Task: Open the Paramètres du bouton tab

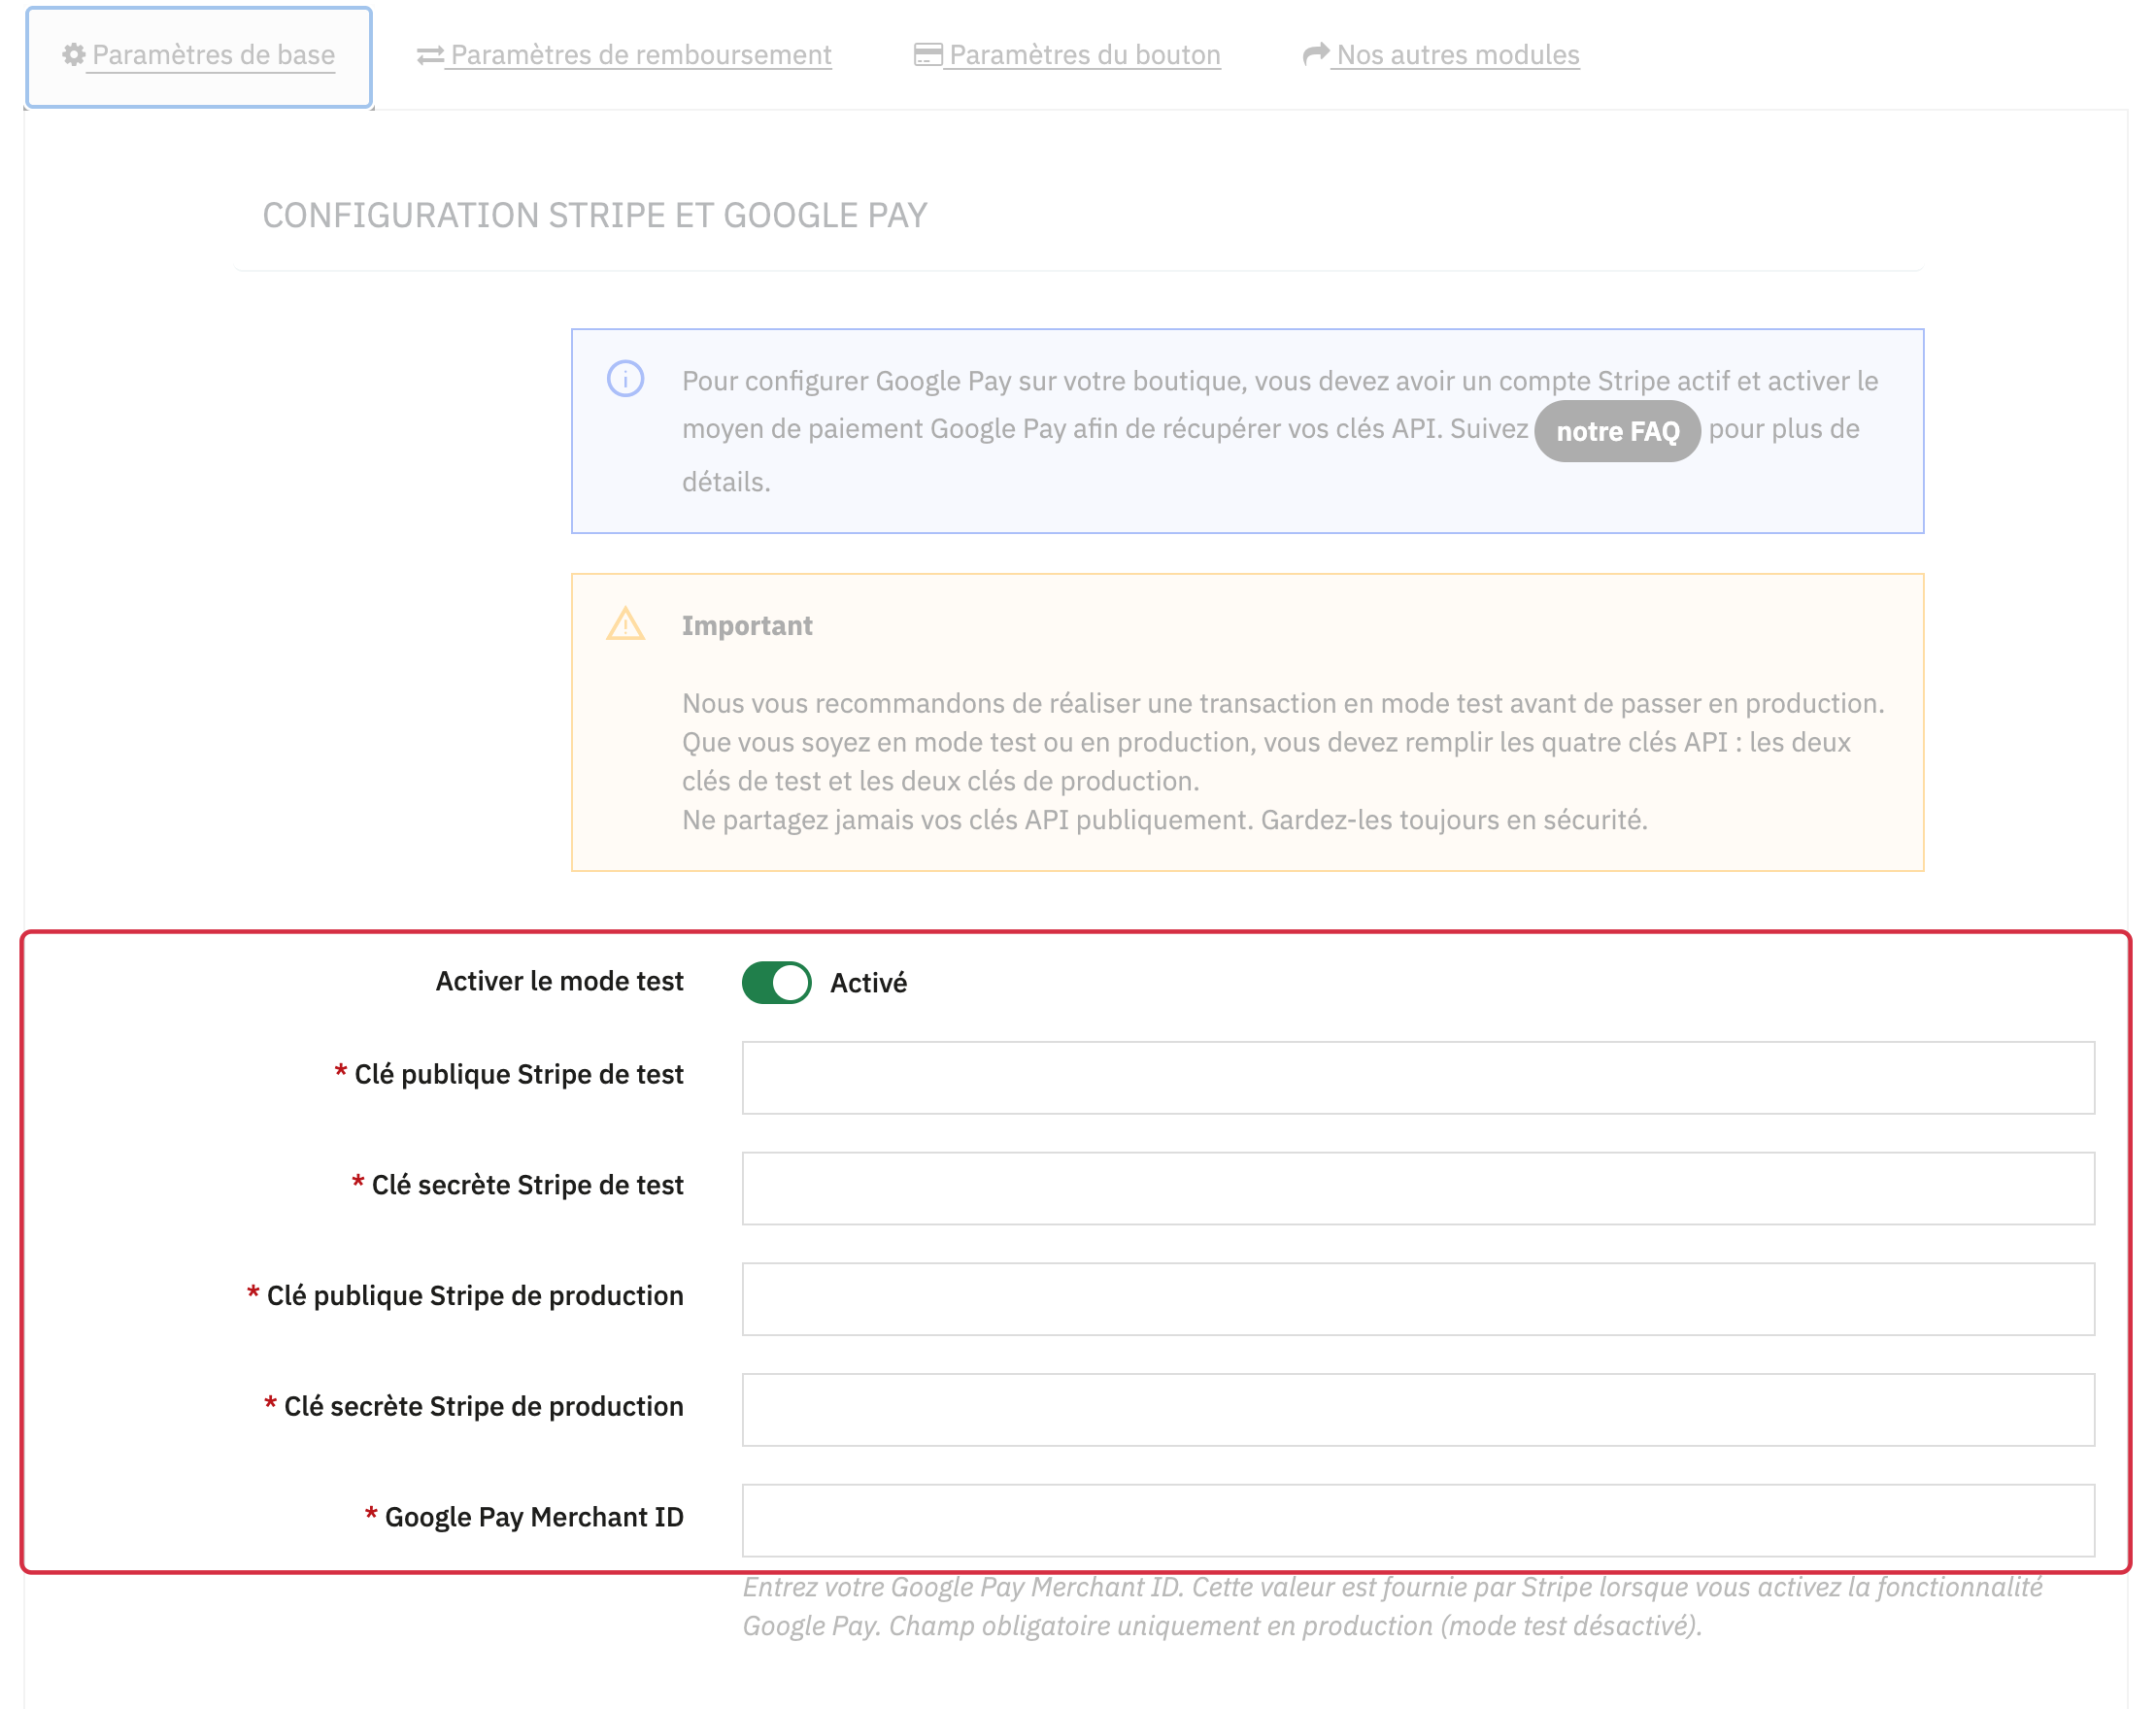Action: (x=1067, y=55)
